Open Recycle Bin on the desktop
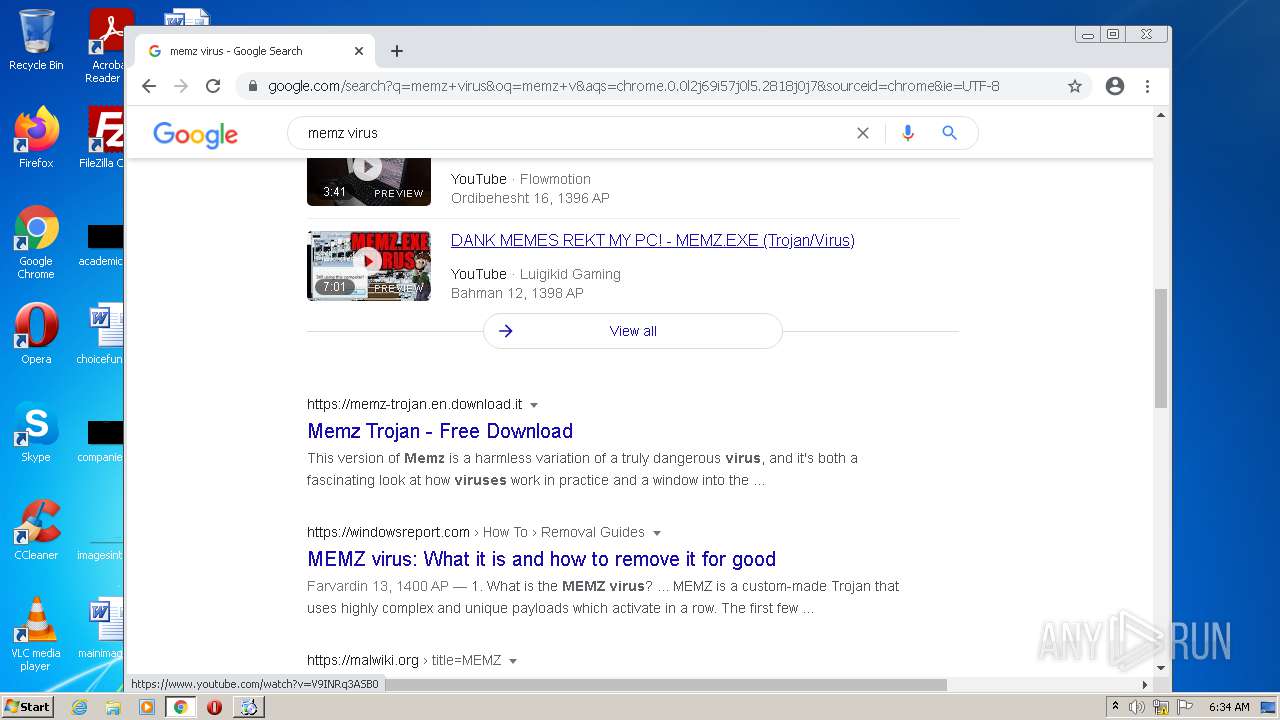The height and width of the screenshot is (720, 1280). 36,40
